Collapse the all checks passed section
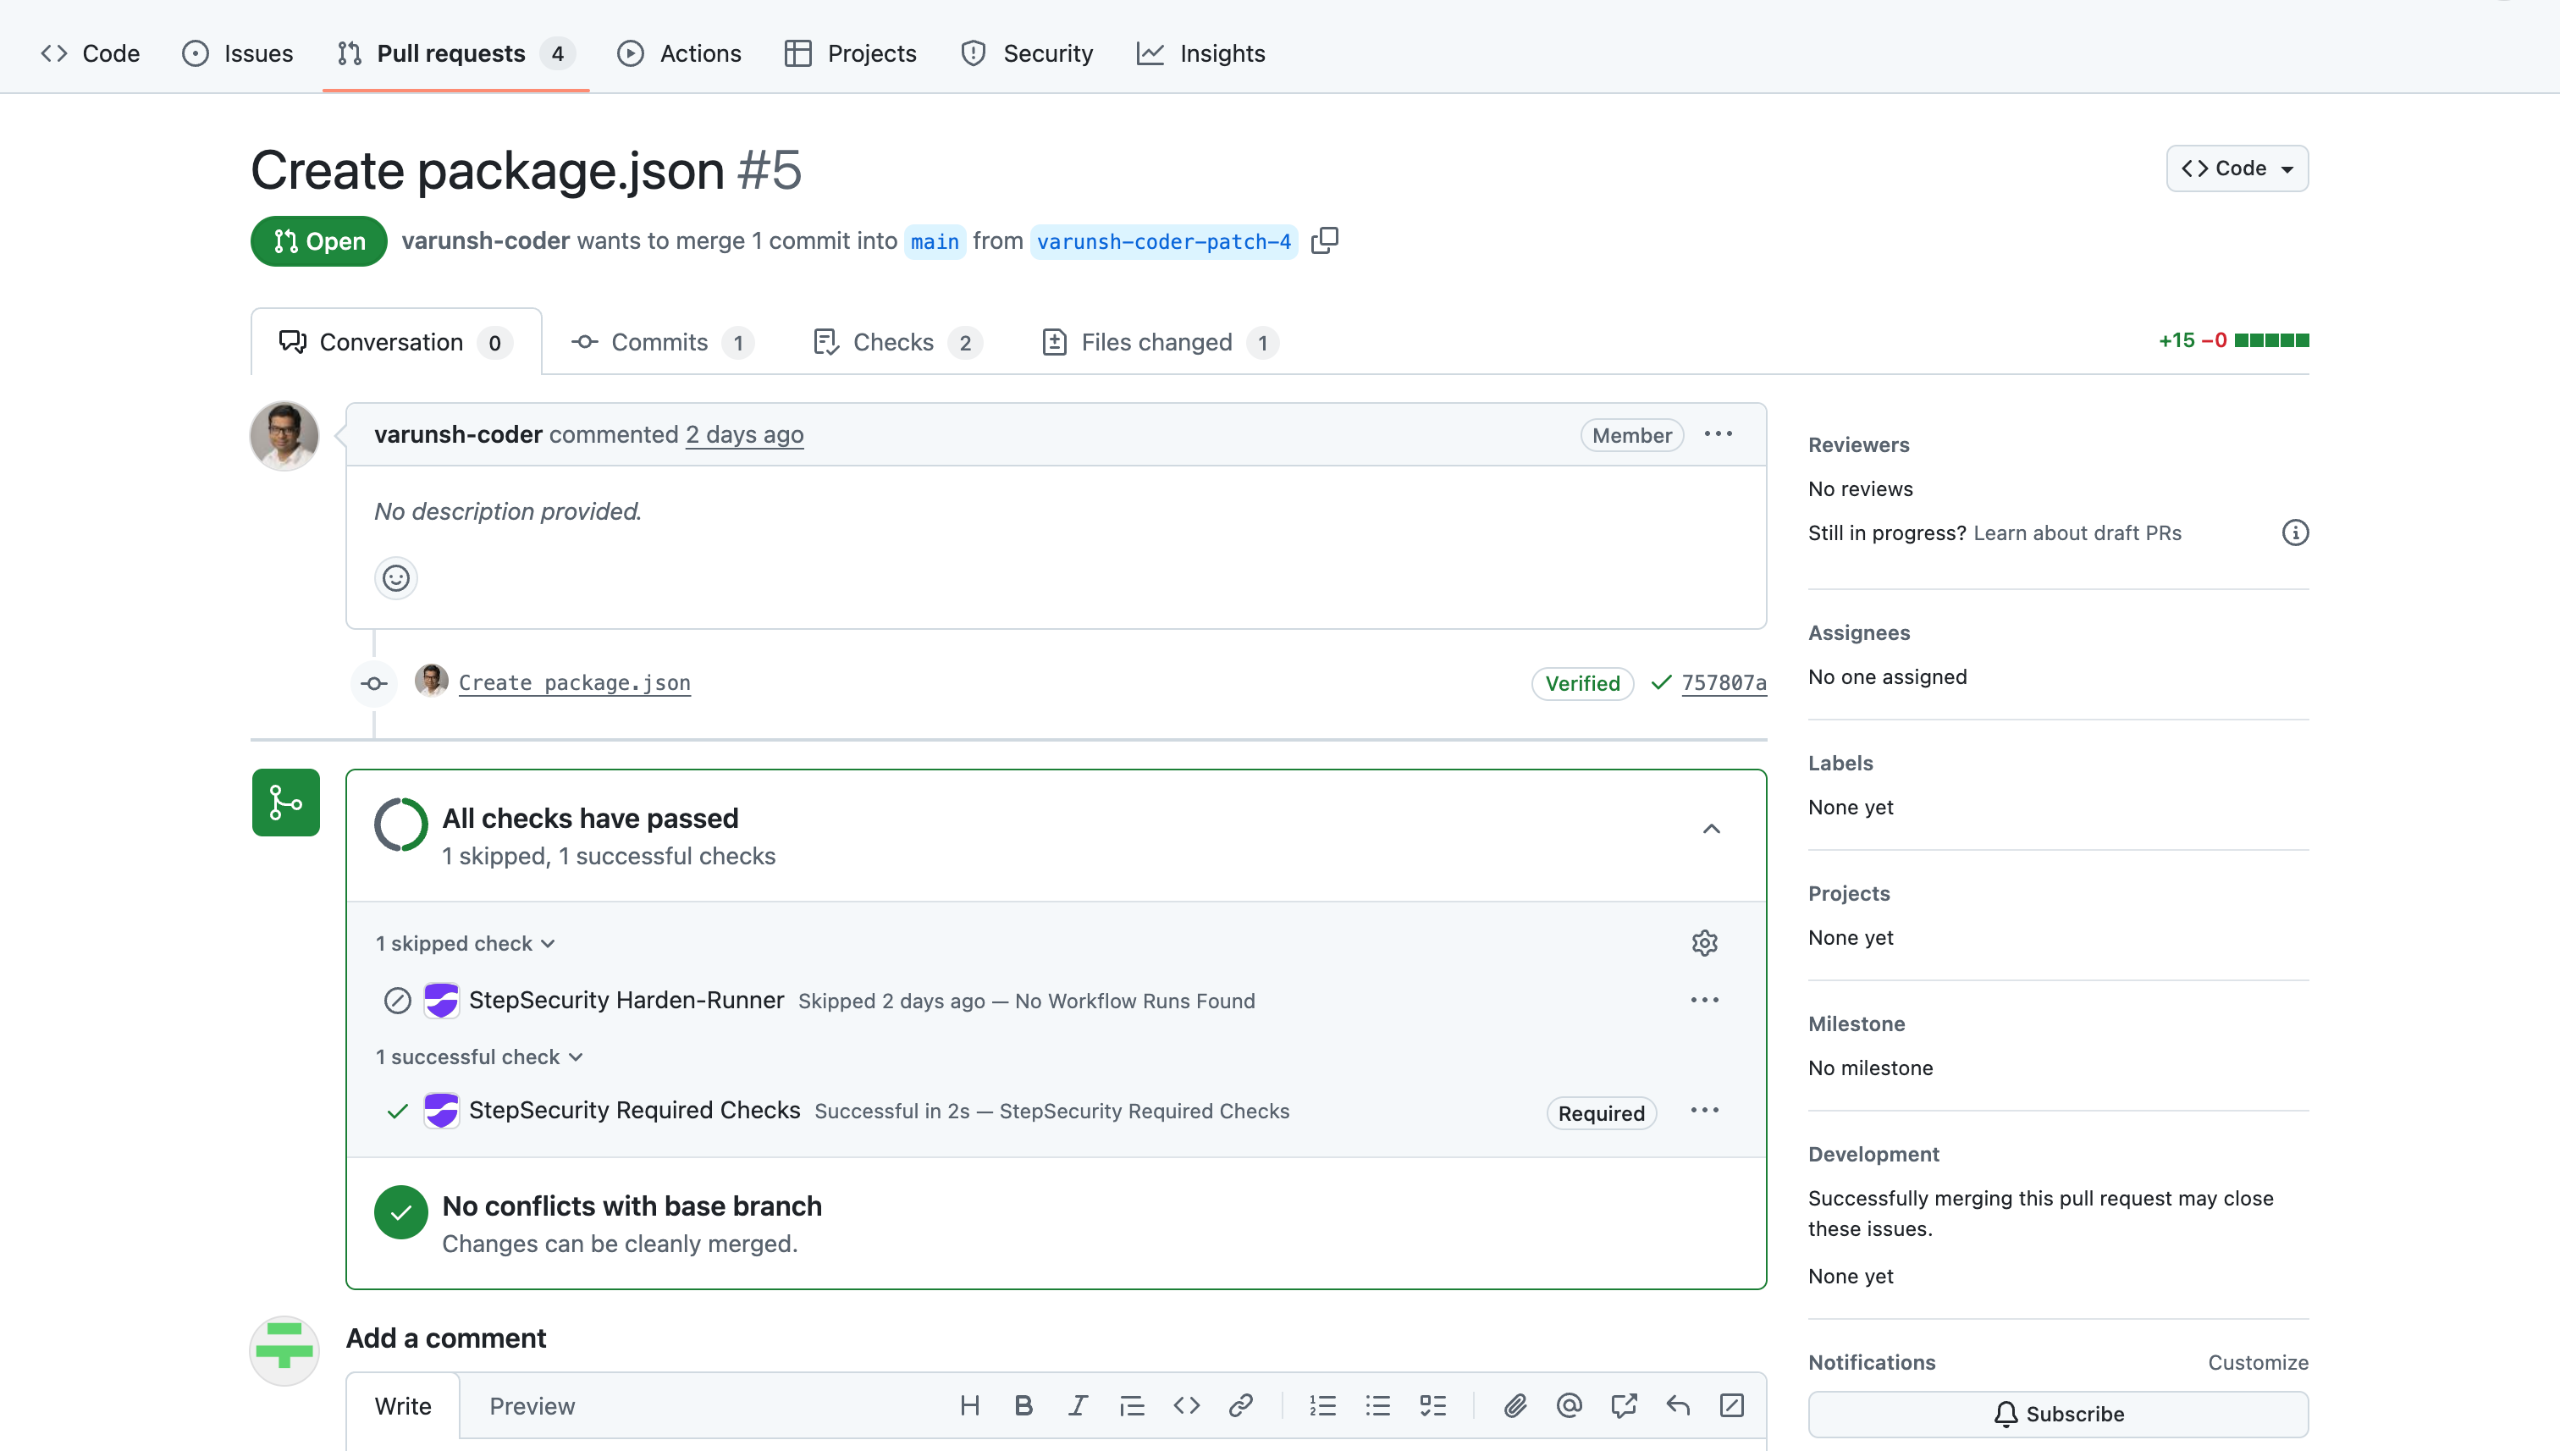This screenshot has height=1451, width=2560. click(x=1711, y=829)
